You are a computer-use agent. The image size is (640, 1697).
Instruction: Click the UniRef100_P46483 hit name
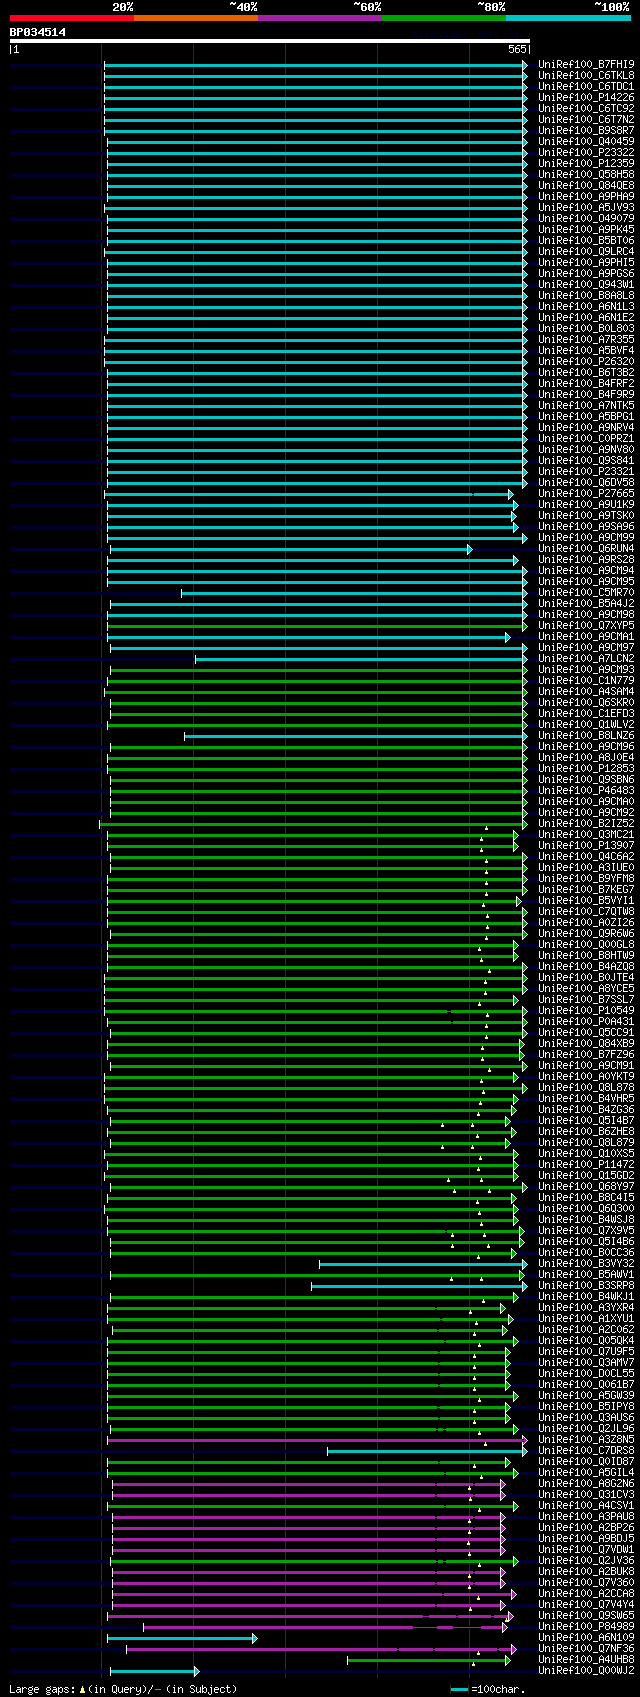coord(586,790)
